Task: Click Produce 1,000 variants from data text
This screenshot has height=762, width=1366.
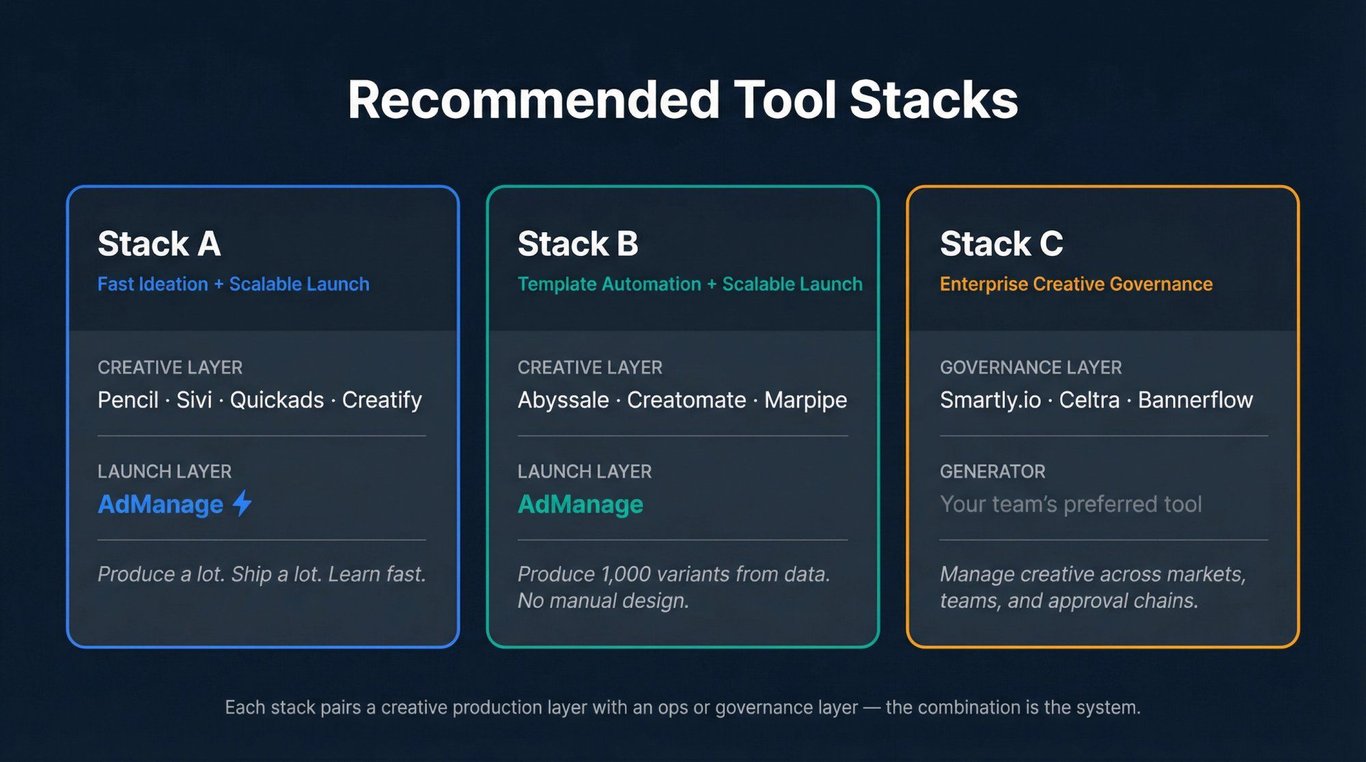Action: (673, 575)
